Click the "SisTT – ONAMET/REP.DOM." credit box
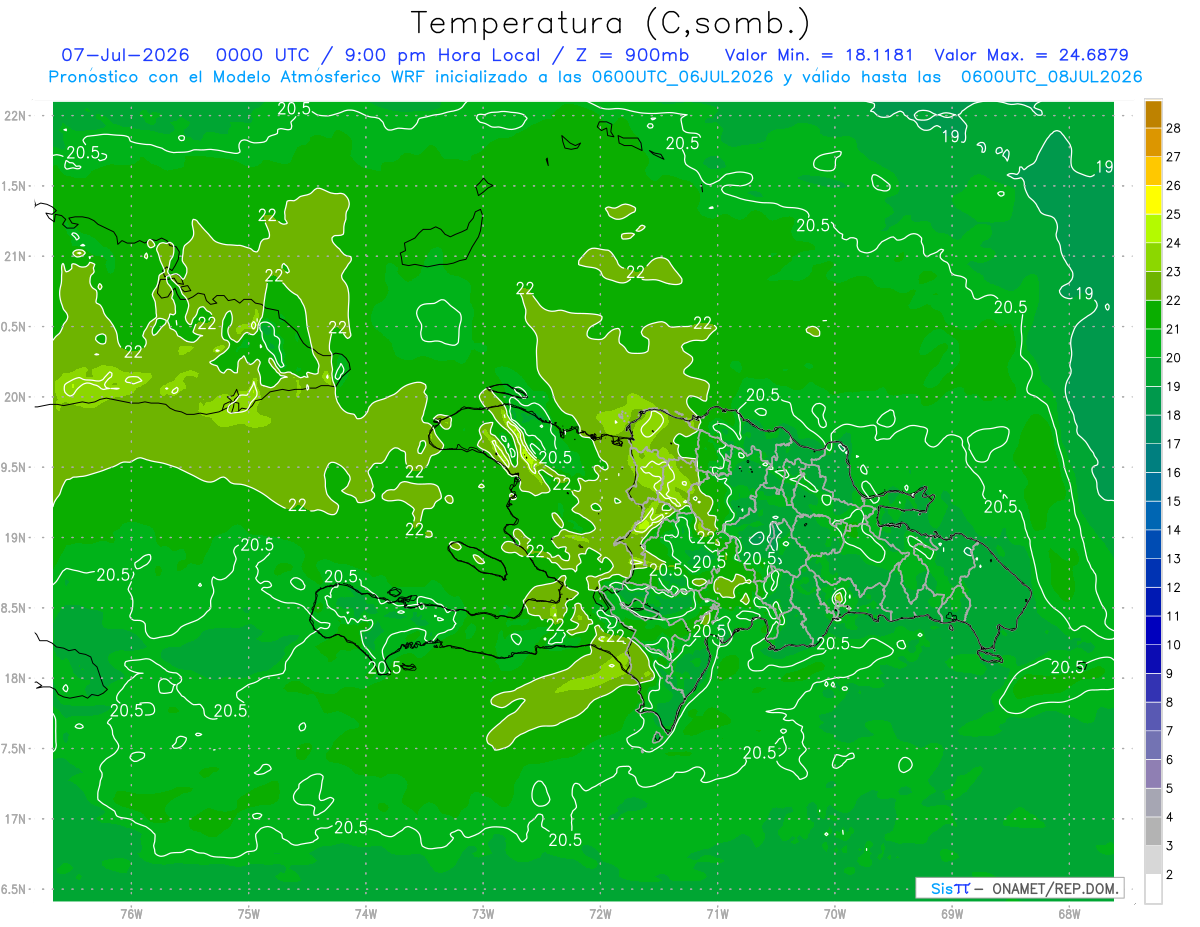 (1020, 888)
